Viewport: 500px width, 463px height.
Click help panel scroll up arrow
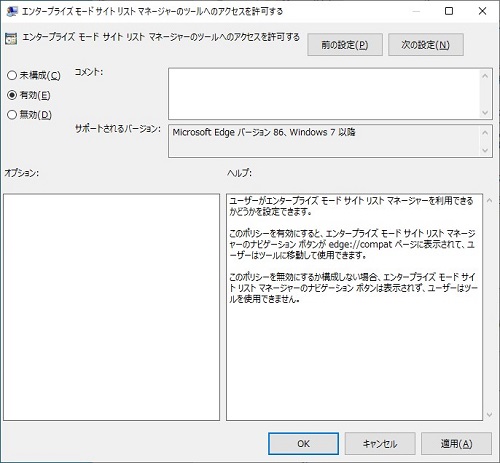[489, 200]
